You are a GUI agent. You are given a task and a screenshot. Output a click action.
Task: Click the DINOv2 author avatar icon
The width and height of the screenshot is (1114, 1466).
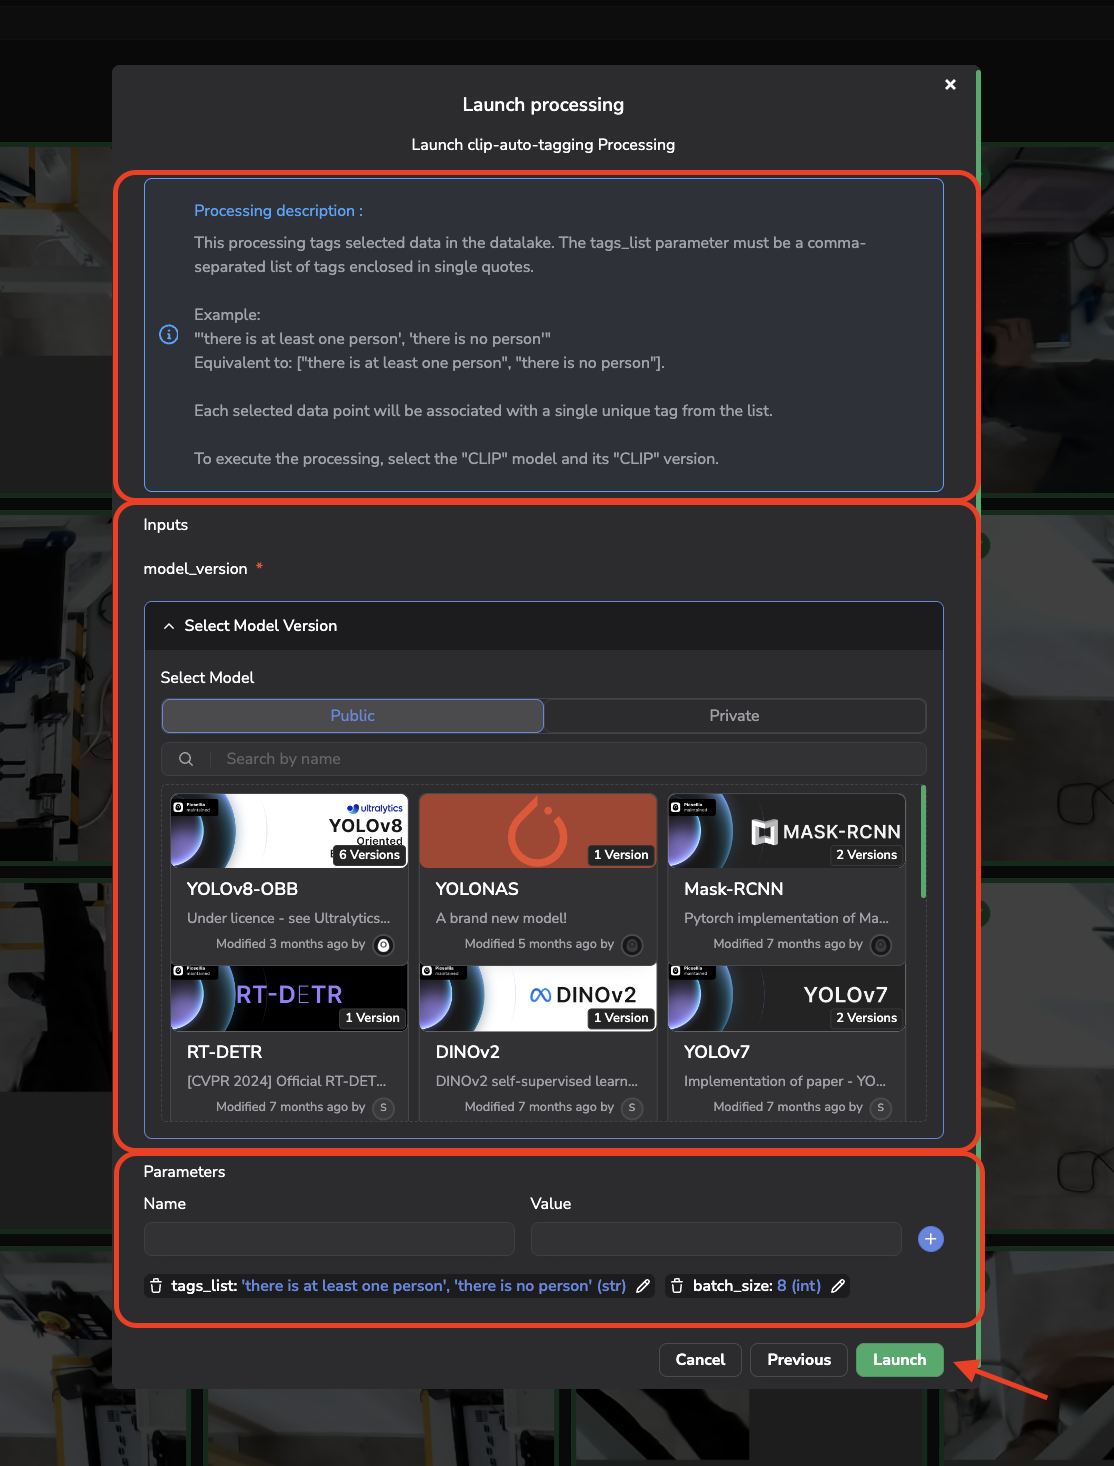tap(632, 1108)
